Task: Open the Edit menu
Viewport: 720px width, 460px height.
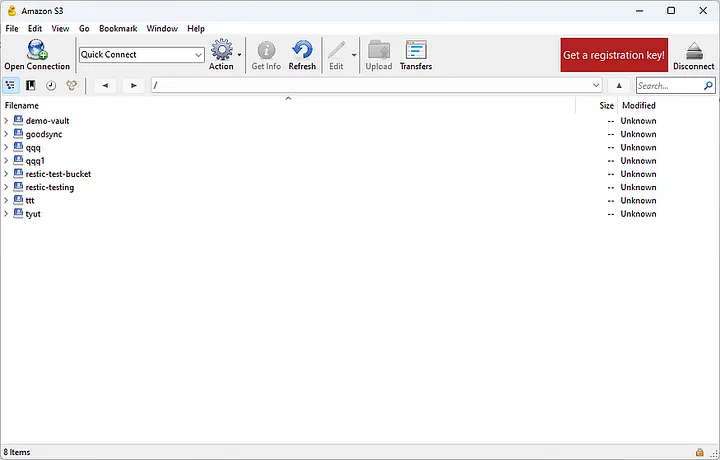Action: click(35, 28)
